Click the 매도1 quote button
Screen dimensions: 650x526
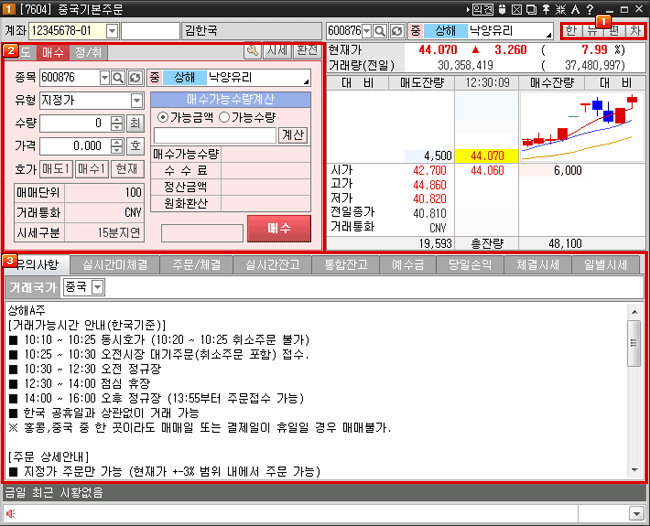[56, 169]
